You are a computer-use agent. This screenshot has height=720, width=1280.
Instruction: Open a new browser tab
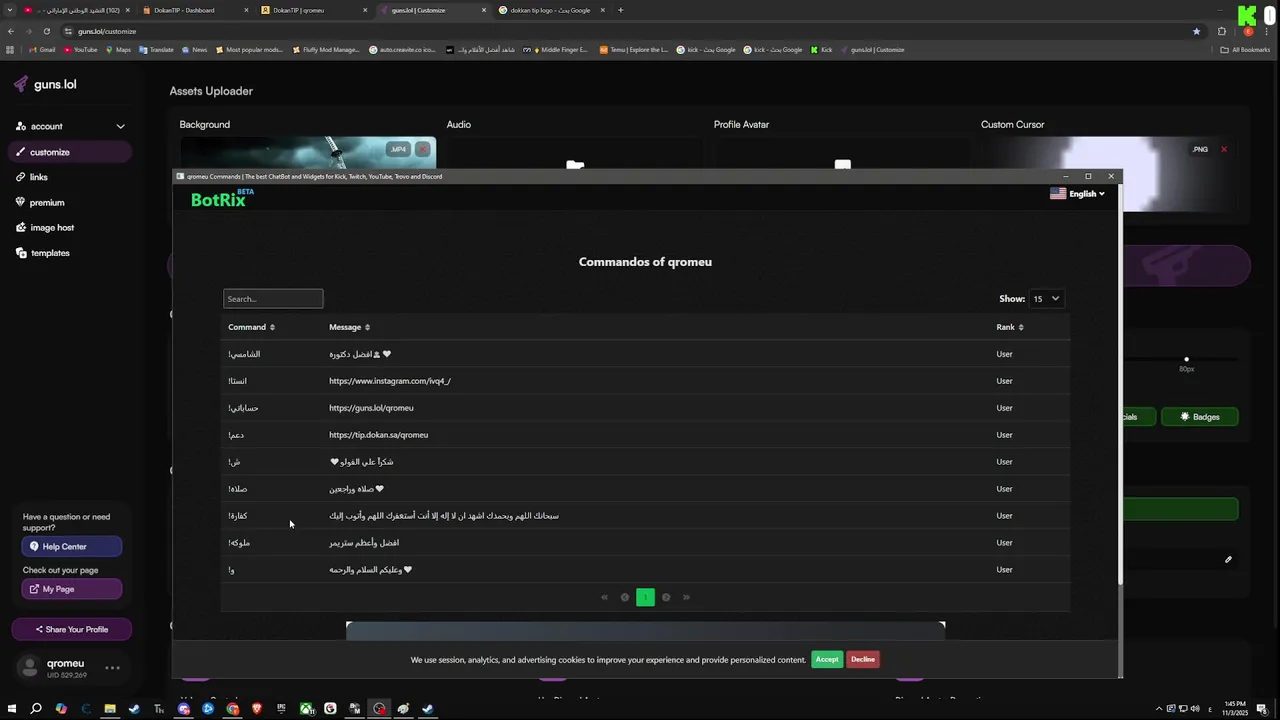click(620, 10)
